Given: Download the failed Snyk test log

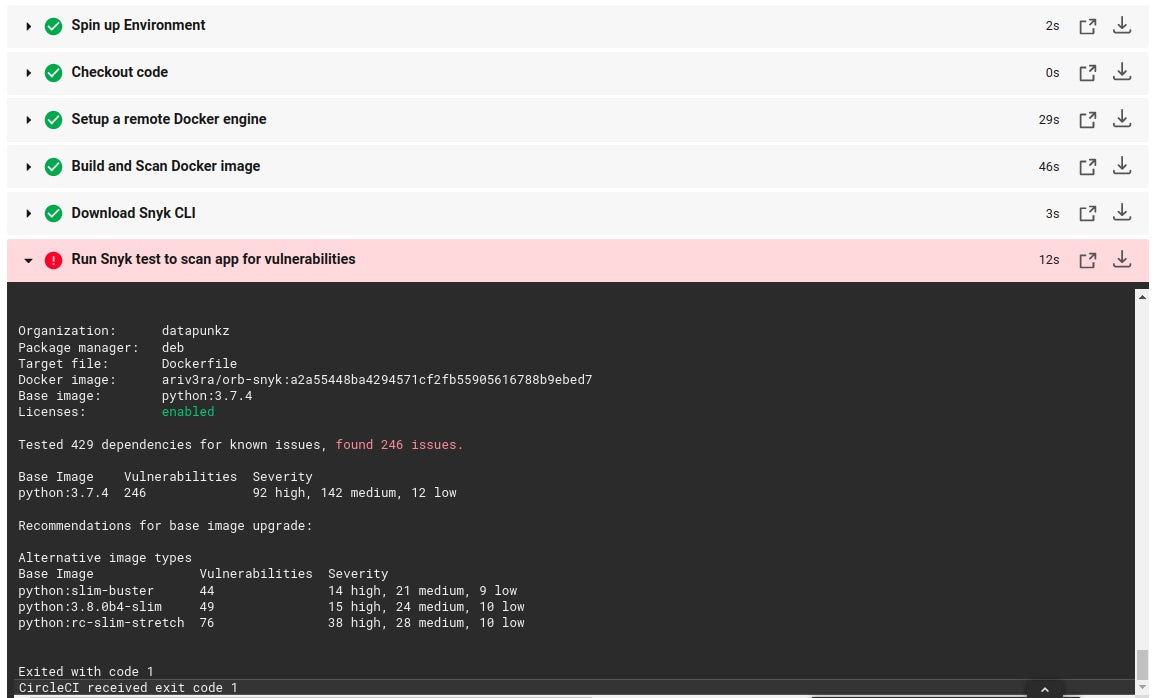Looking at the screenshot, I should coord(1122,259).
